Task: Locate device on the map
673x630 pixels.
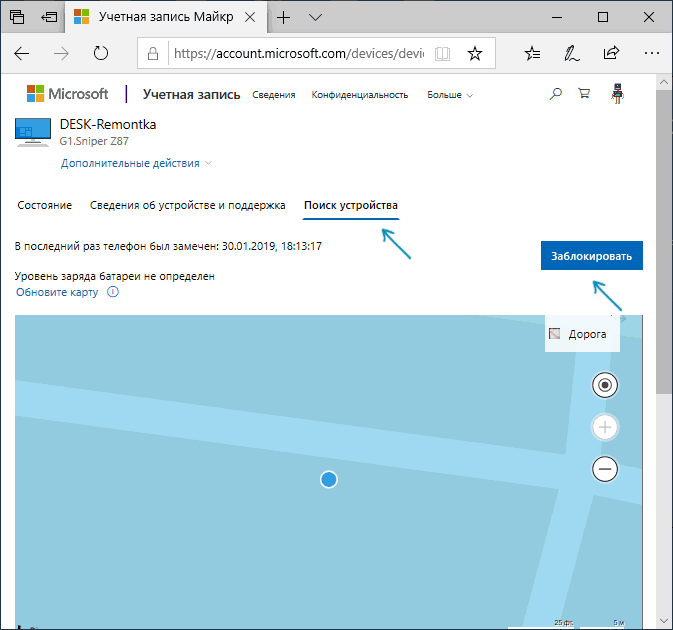Action: [605, 385]
